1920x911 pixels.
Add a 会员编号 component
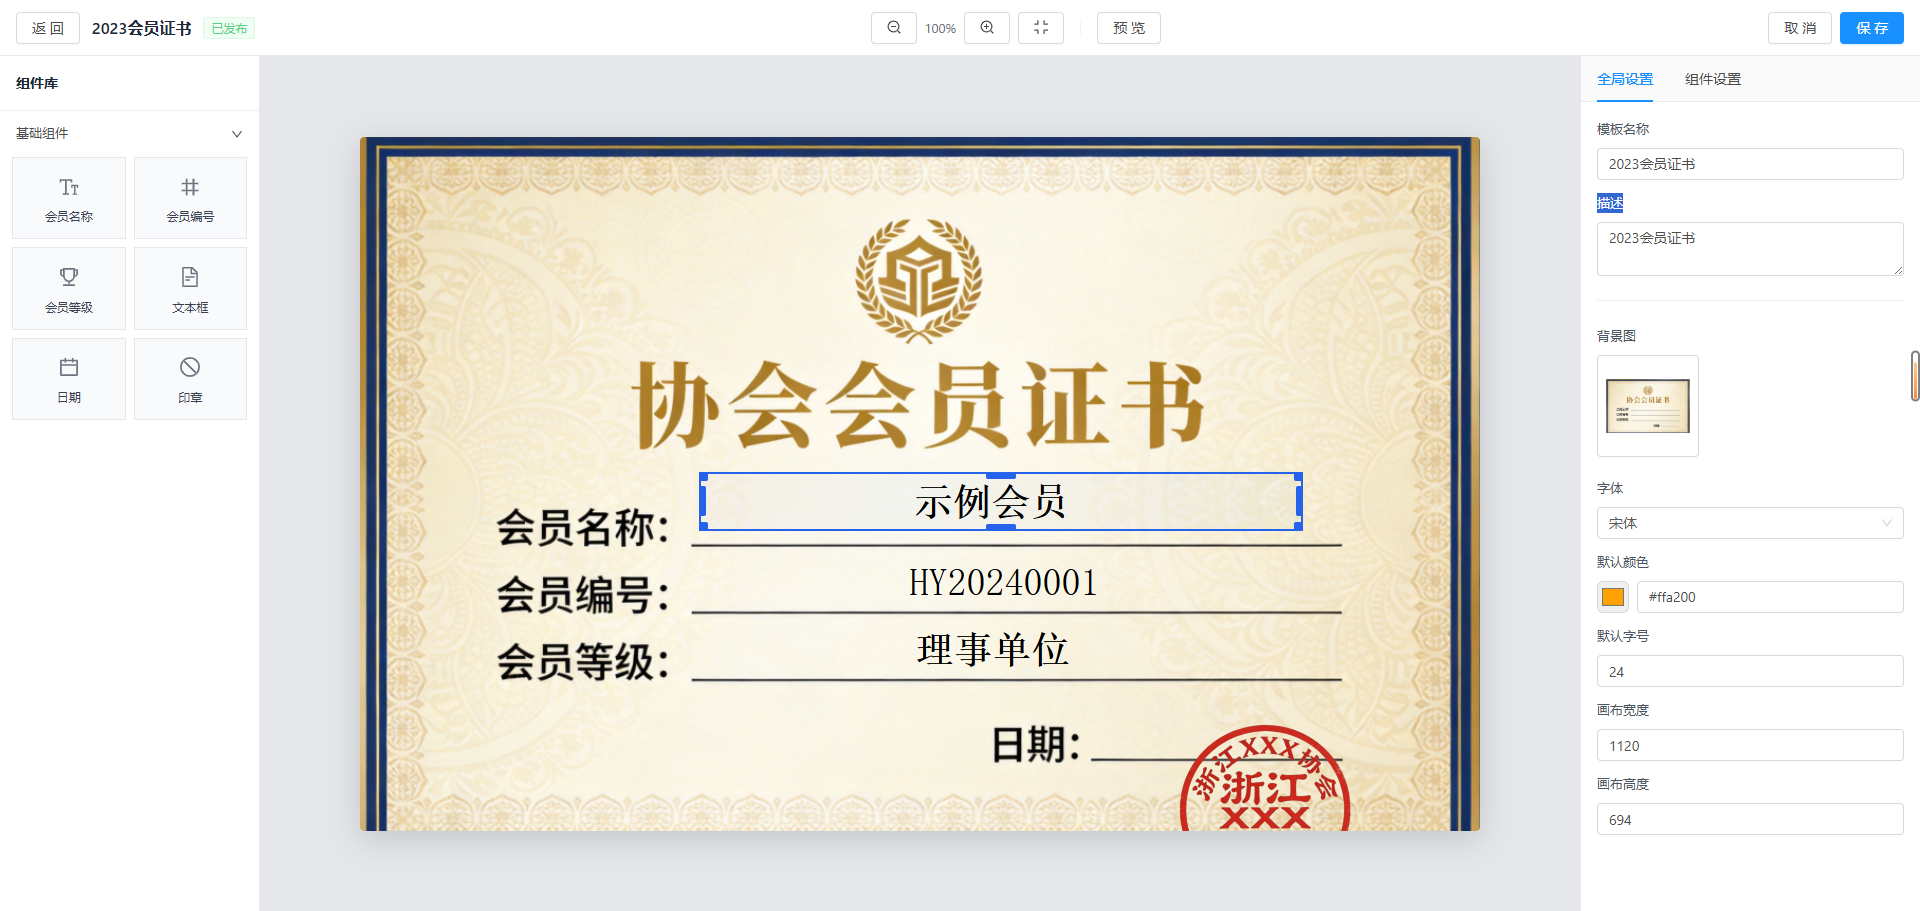[x=190, y=197]
